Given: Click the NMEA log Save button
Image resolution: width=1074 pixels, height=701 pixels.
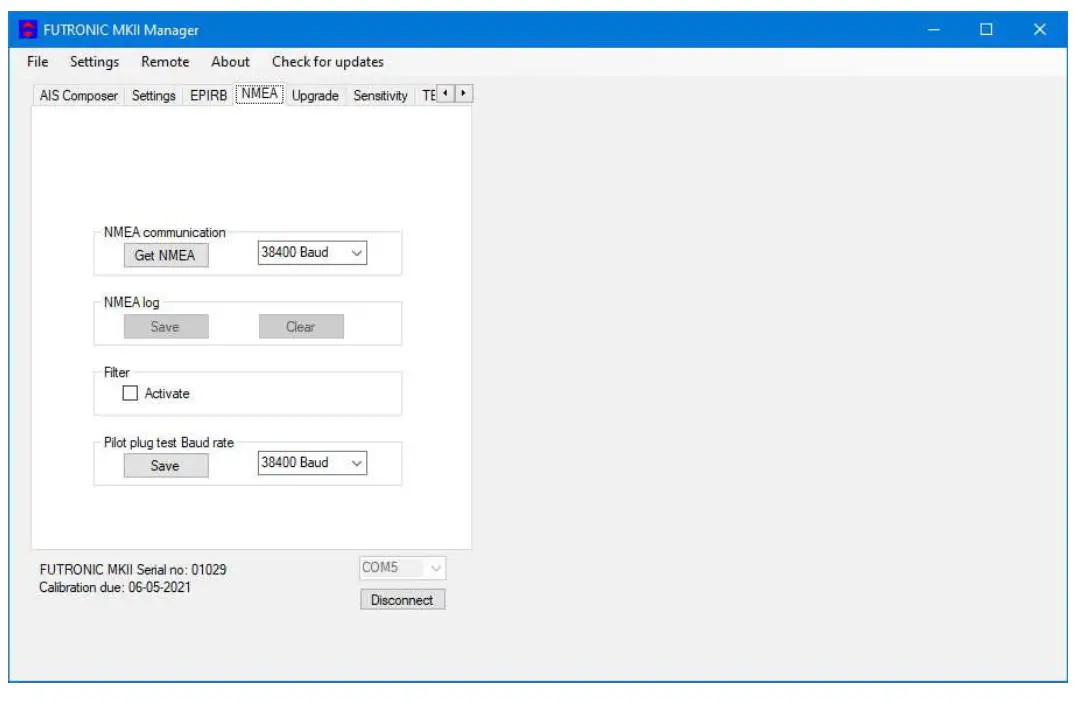Looking at the screenshot, I should coord(166,327).
